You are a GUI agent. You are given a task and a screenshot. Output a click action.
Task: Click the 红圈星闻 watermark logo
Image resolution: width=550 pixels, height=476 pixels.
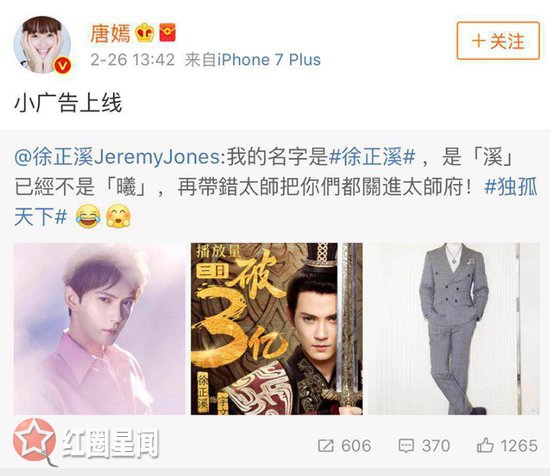tap(86, 443)
